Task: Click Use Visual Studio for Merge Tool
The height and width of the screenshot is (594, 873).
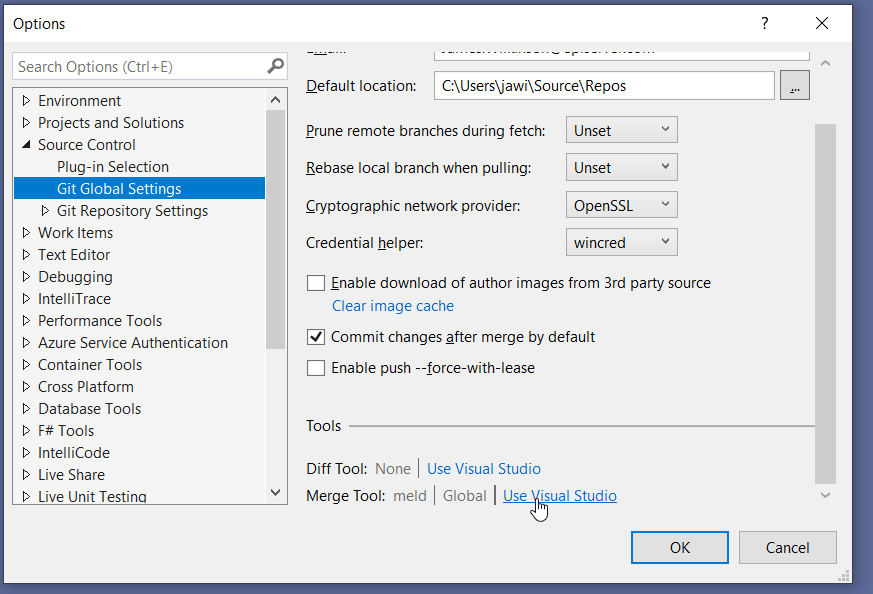Action: [x=559, y=496]
